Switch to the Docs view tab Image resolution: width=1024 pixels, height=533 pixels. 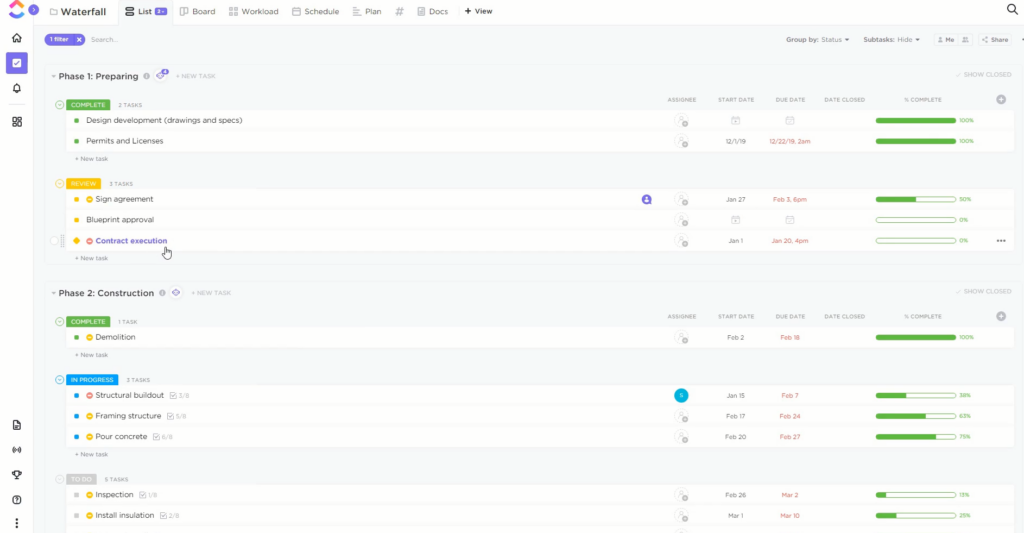click(x=432, y=12)
